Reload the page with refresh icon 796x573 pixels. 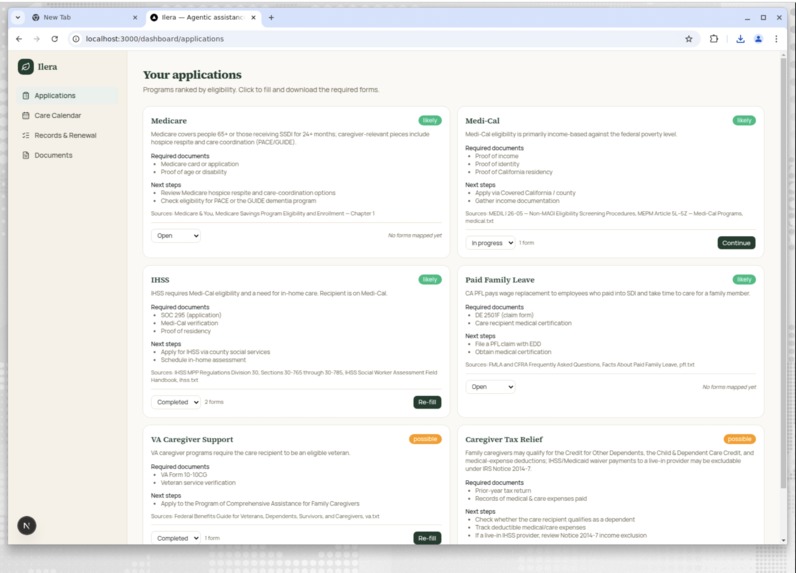(55, 39)
